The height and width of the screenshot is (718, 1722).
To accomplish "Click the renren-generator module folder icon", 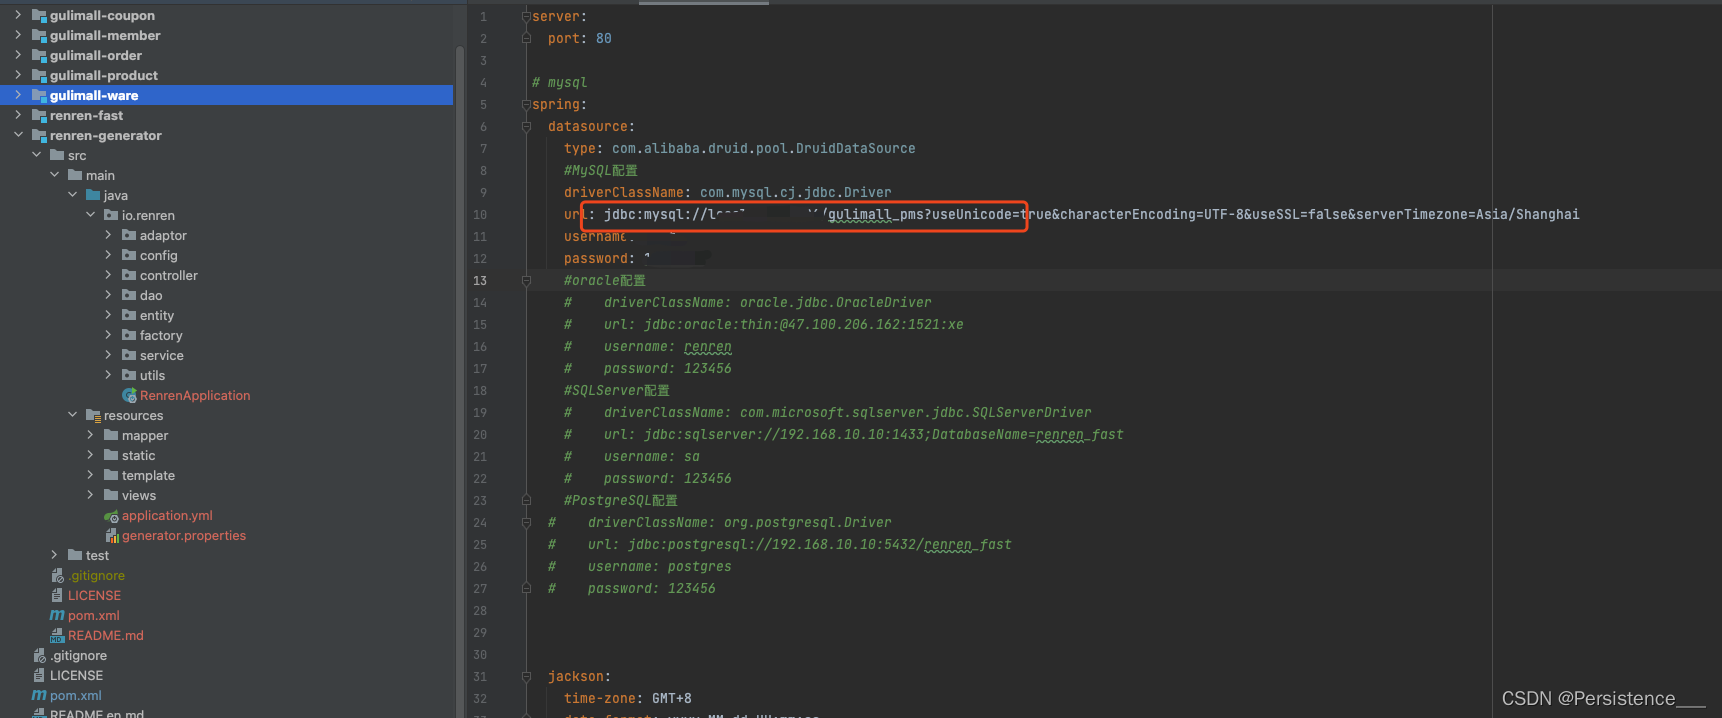I will pos(39,135).
